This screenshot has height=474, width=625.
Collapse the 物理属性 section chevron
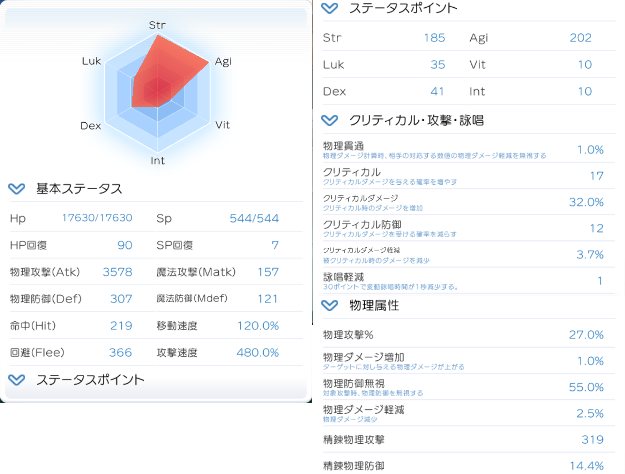[330, 305]
